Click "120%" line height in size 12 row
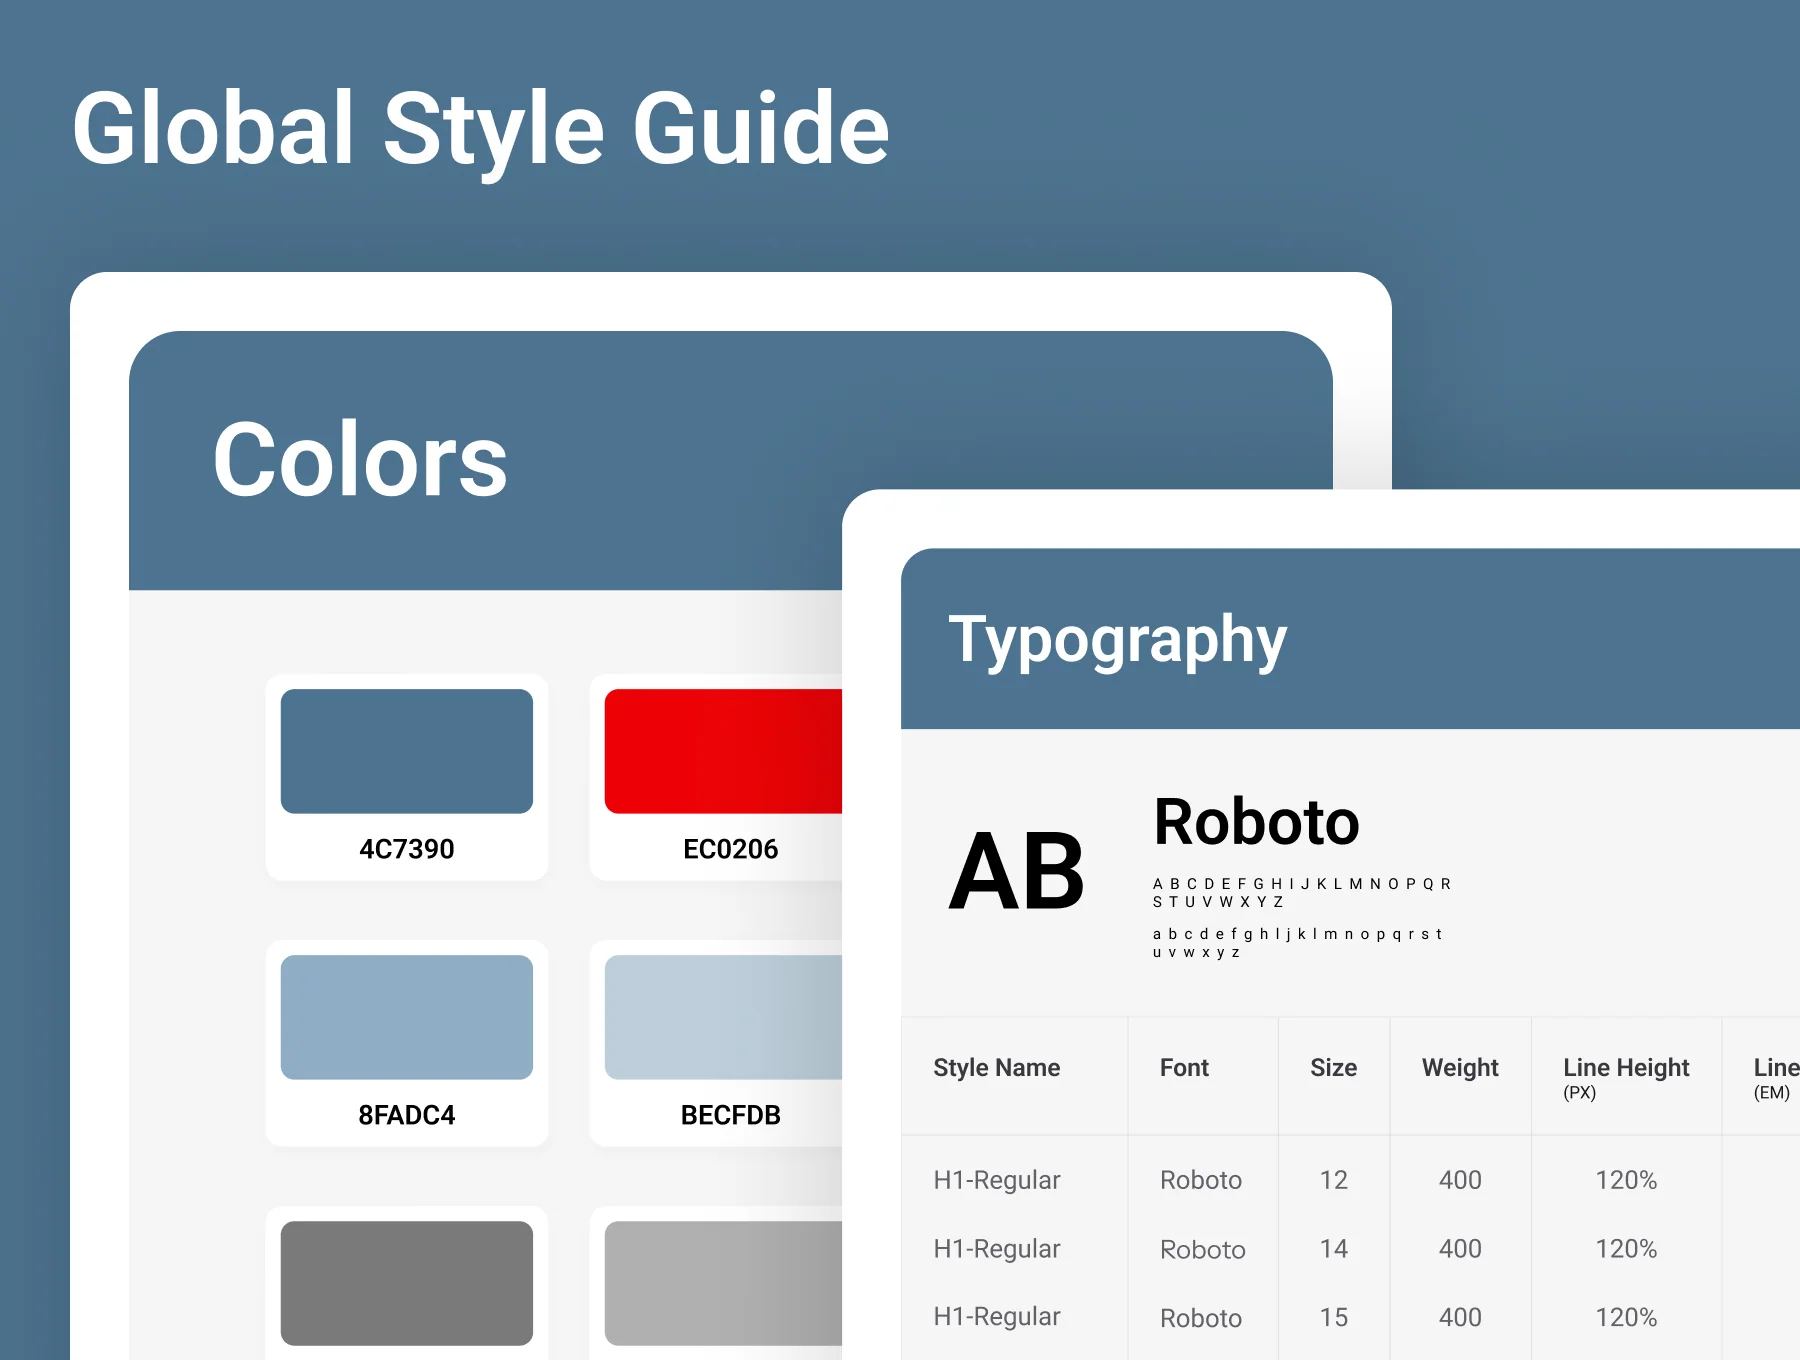This screenshot has height=1360, width=1800. [x=1626, y=1180]
